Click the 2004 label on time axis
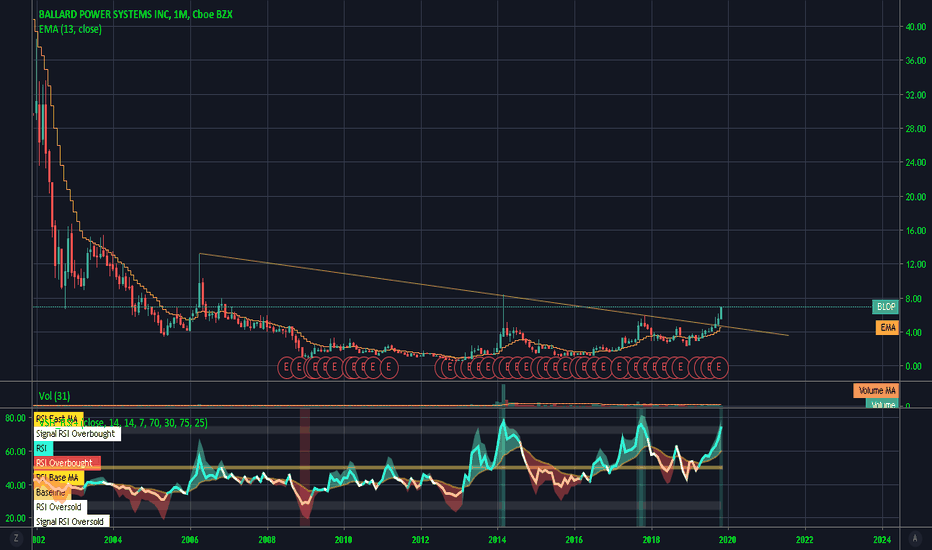Screen dimensions: 932x550 click(x=113, y=540)
